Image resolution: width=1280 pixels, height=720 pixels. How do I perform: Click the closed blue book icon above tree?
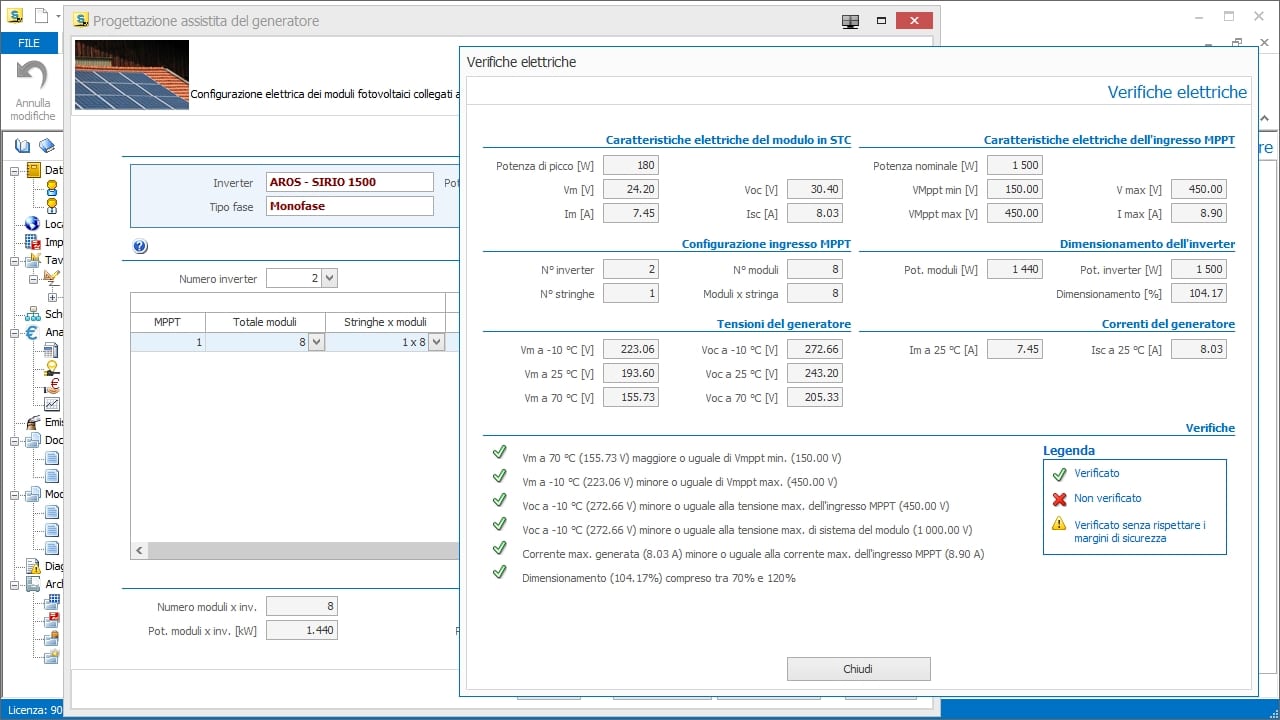click(x=47, y=146)
